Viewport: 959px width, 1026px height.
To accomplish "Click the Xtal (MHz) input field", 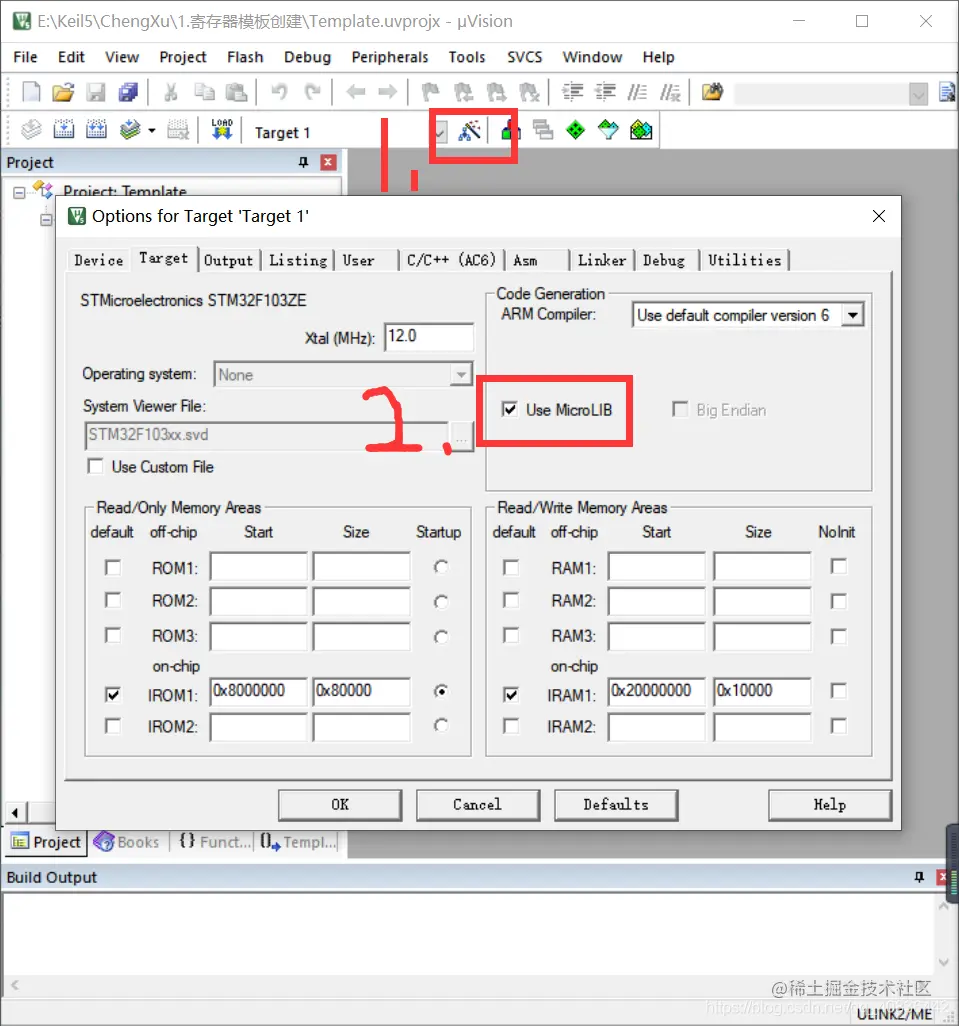I will [428, 336].
